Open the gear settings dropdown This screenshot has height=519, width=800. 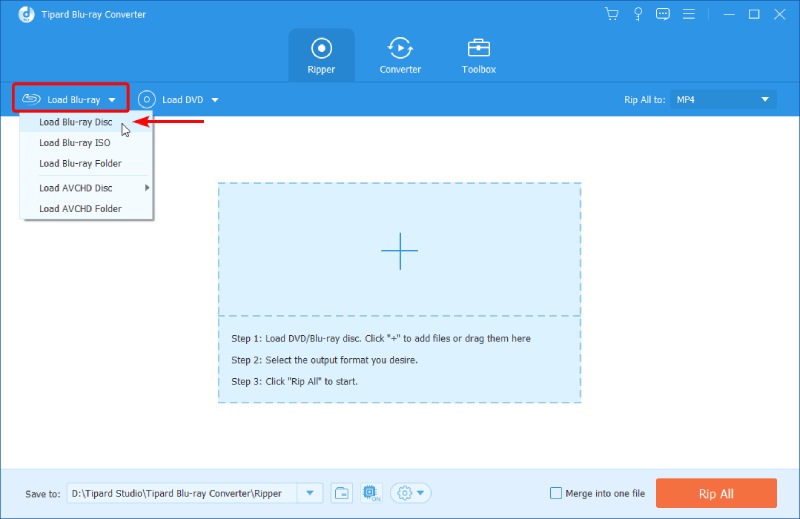(x=411, y=493)
